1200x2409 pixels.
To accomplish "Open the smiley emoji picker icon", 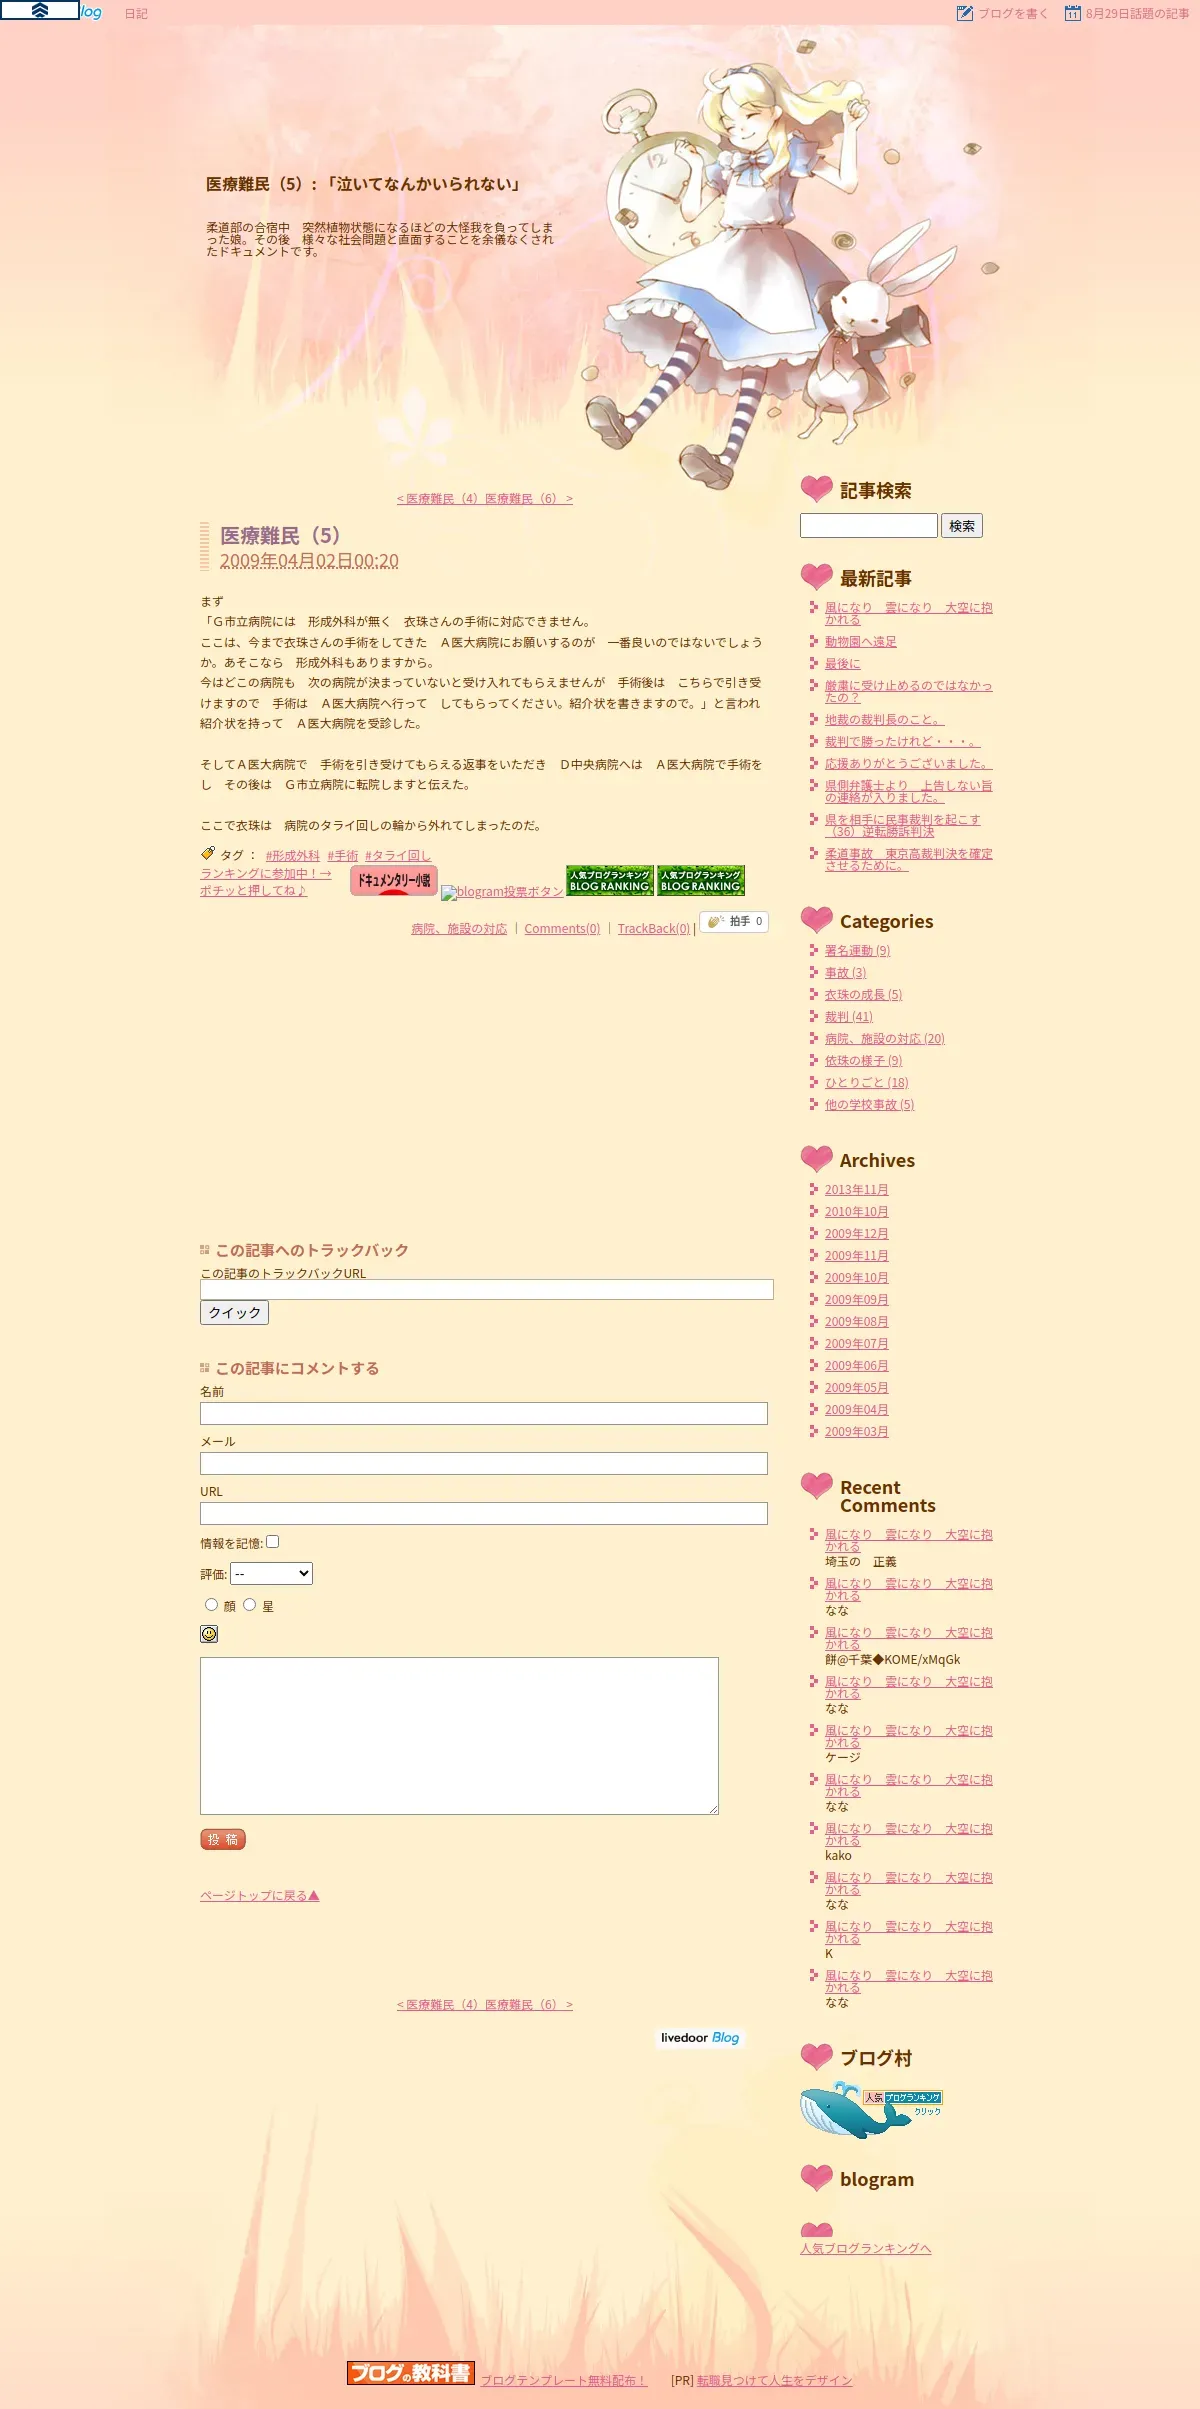I will point(209,1633).
